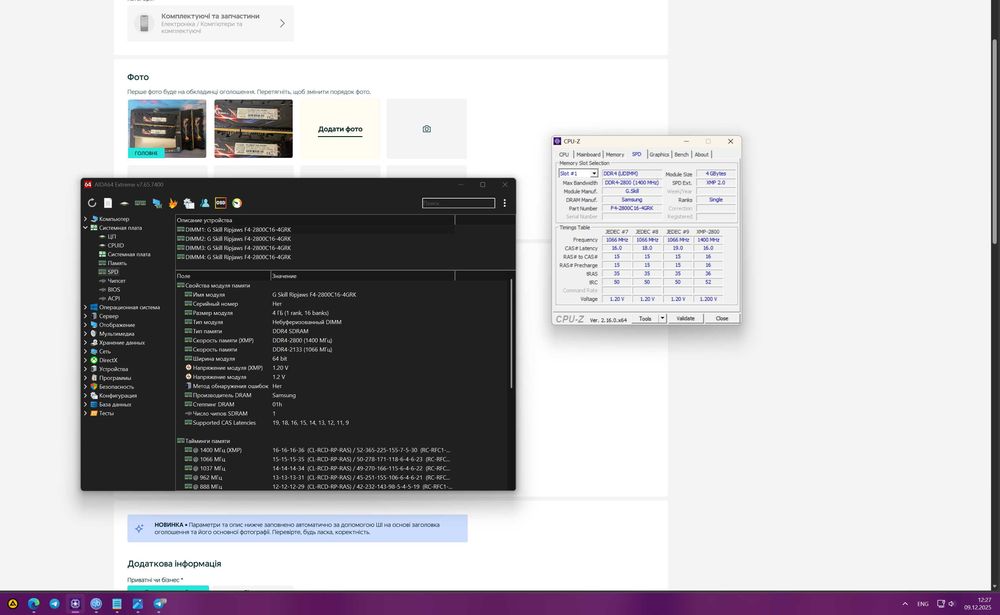Click the browser page vertical scrollbar
Screen dimensions: 1000x615
[x=994, y=140]
